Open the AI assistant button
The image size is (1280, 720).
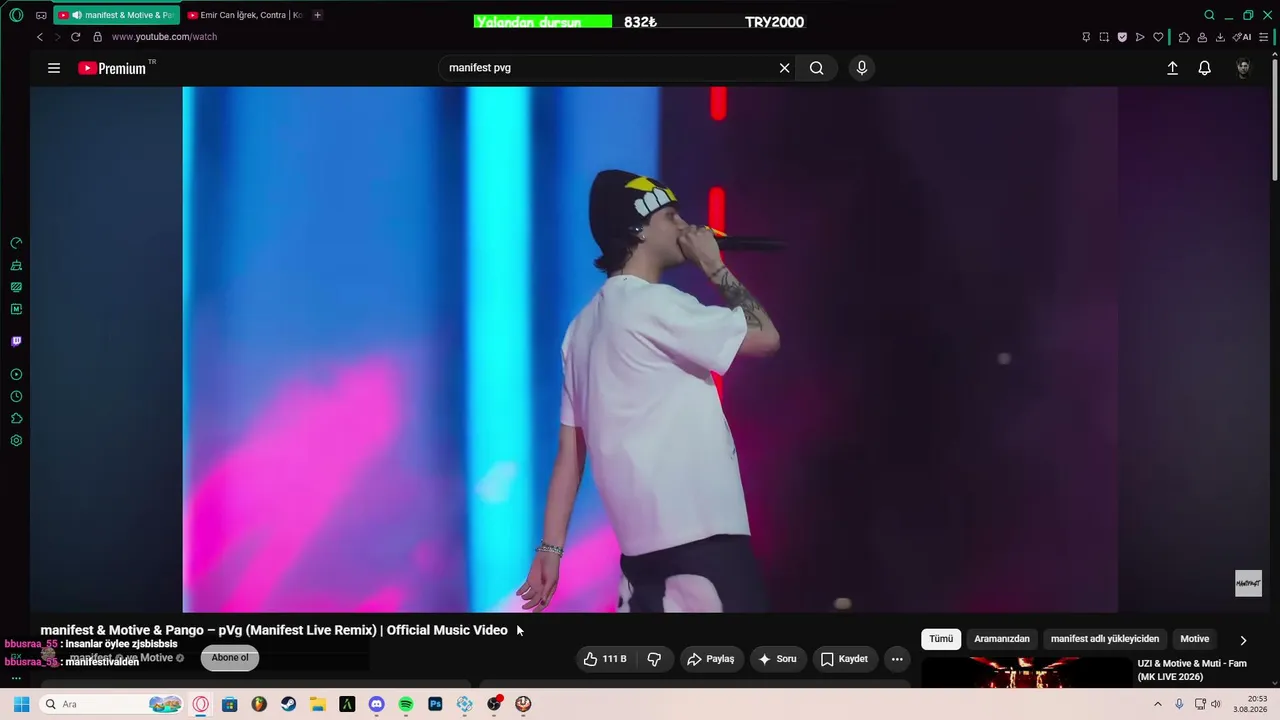click(x=1242, y=37)
